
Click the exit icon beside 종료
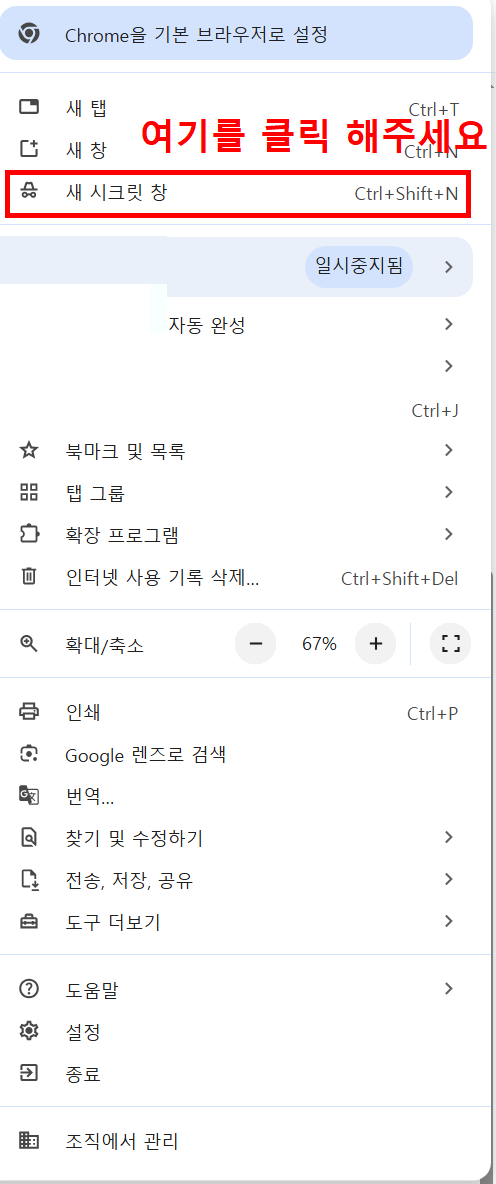point(29,1073)
